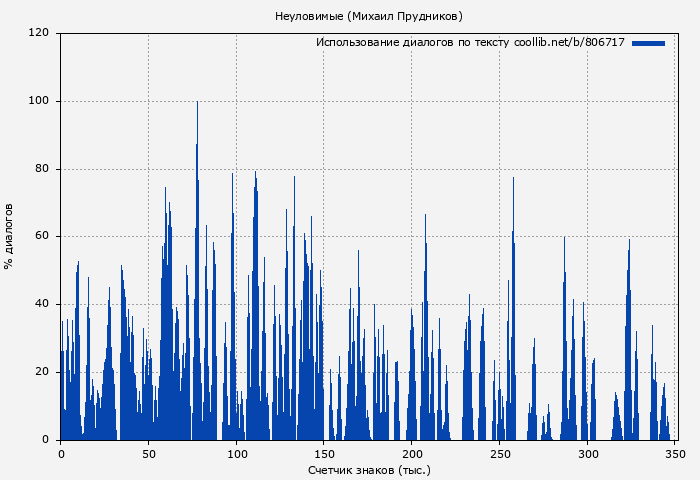Click the blue legend color swatch
700x480 pixels.
click(648, 43)
